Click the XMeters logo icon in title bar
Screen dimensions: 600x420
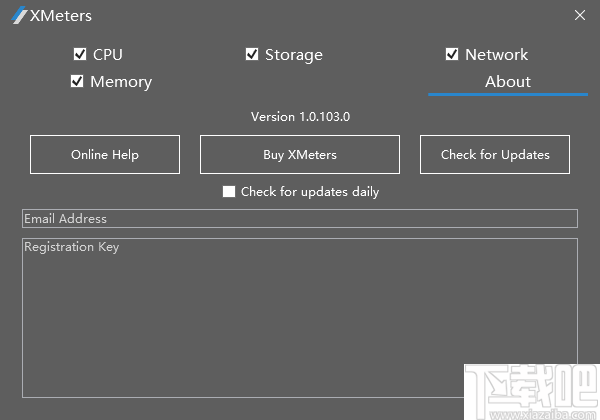pos(17,16)
